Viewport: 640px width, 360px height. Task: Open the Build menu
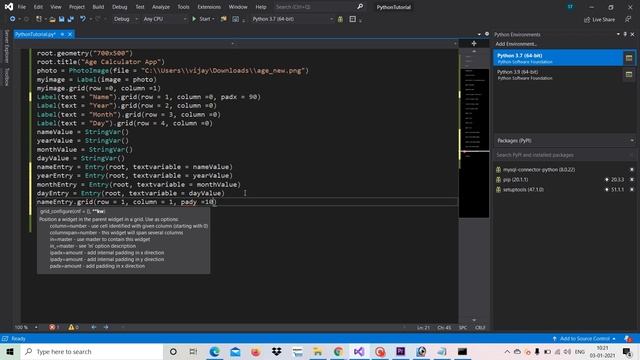(x=98, y=7)
